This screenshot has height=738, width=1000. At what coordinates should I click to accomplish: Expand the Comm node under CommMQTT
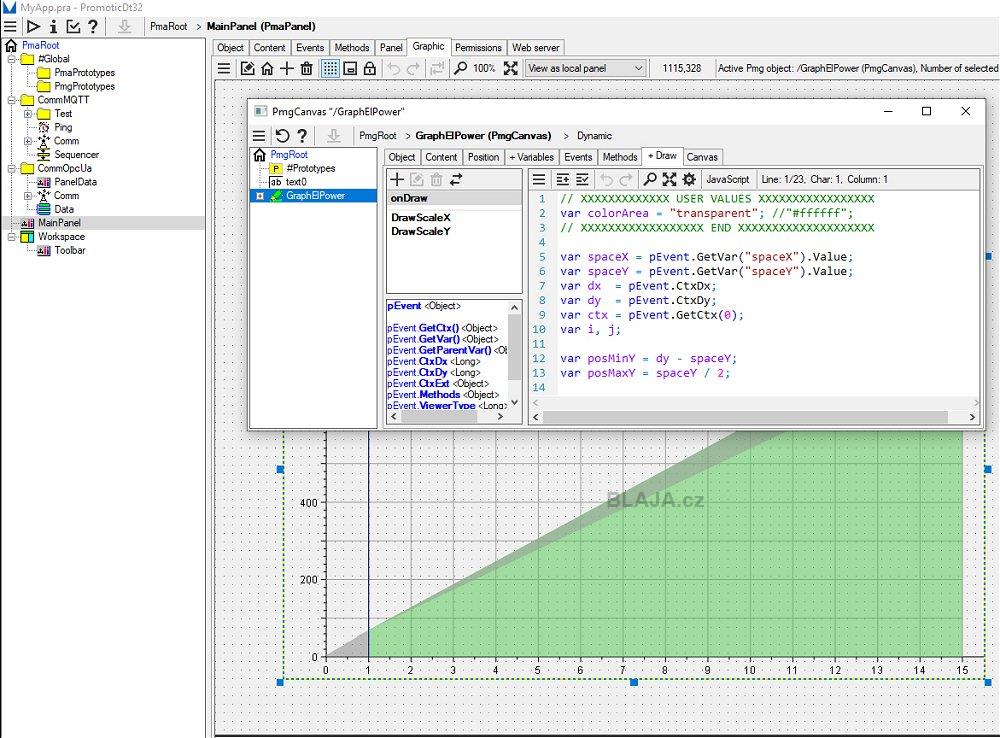pos(28,141)
